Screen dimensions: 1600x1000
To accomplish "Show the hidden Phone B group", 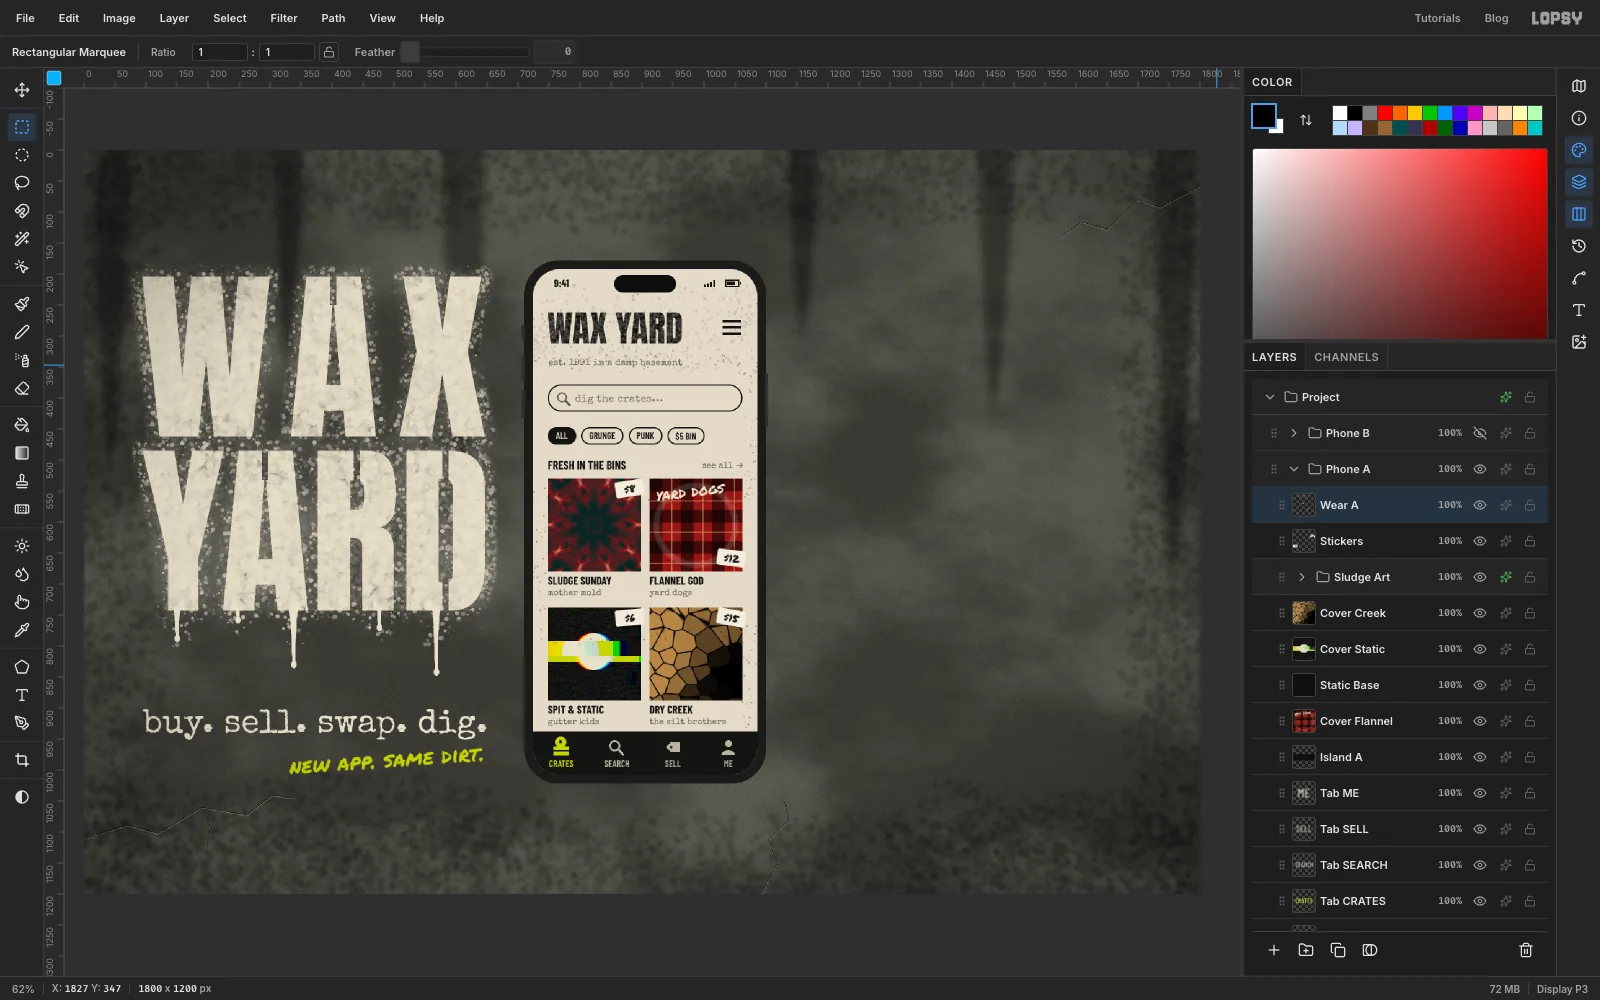I will click(x=1480, y=433).
